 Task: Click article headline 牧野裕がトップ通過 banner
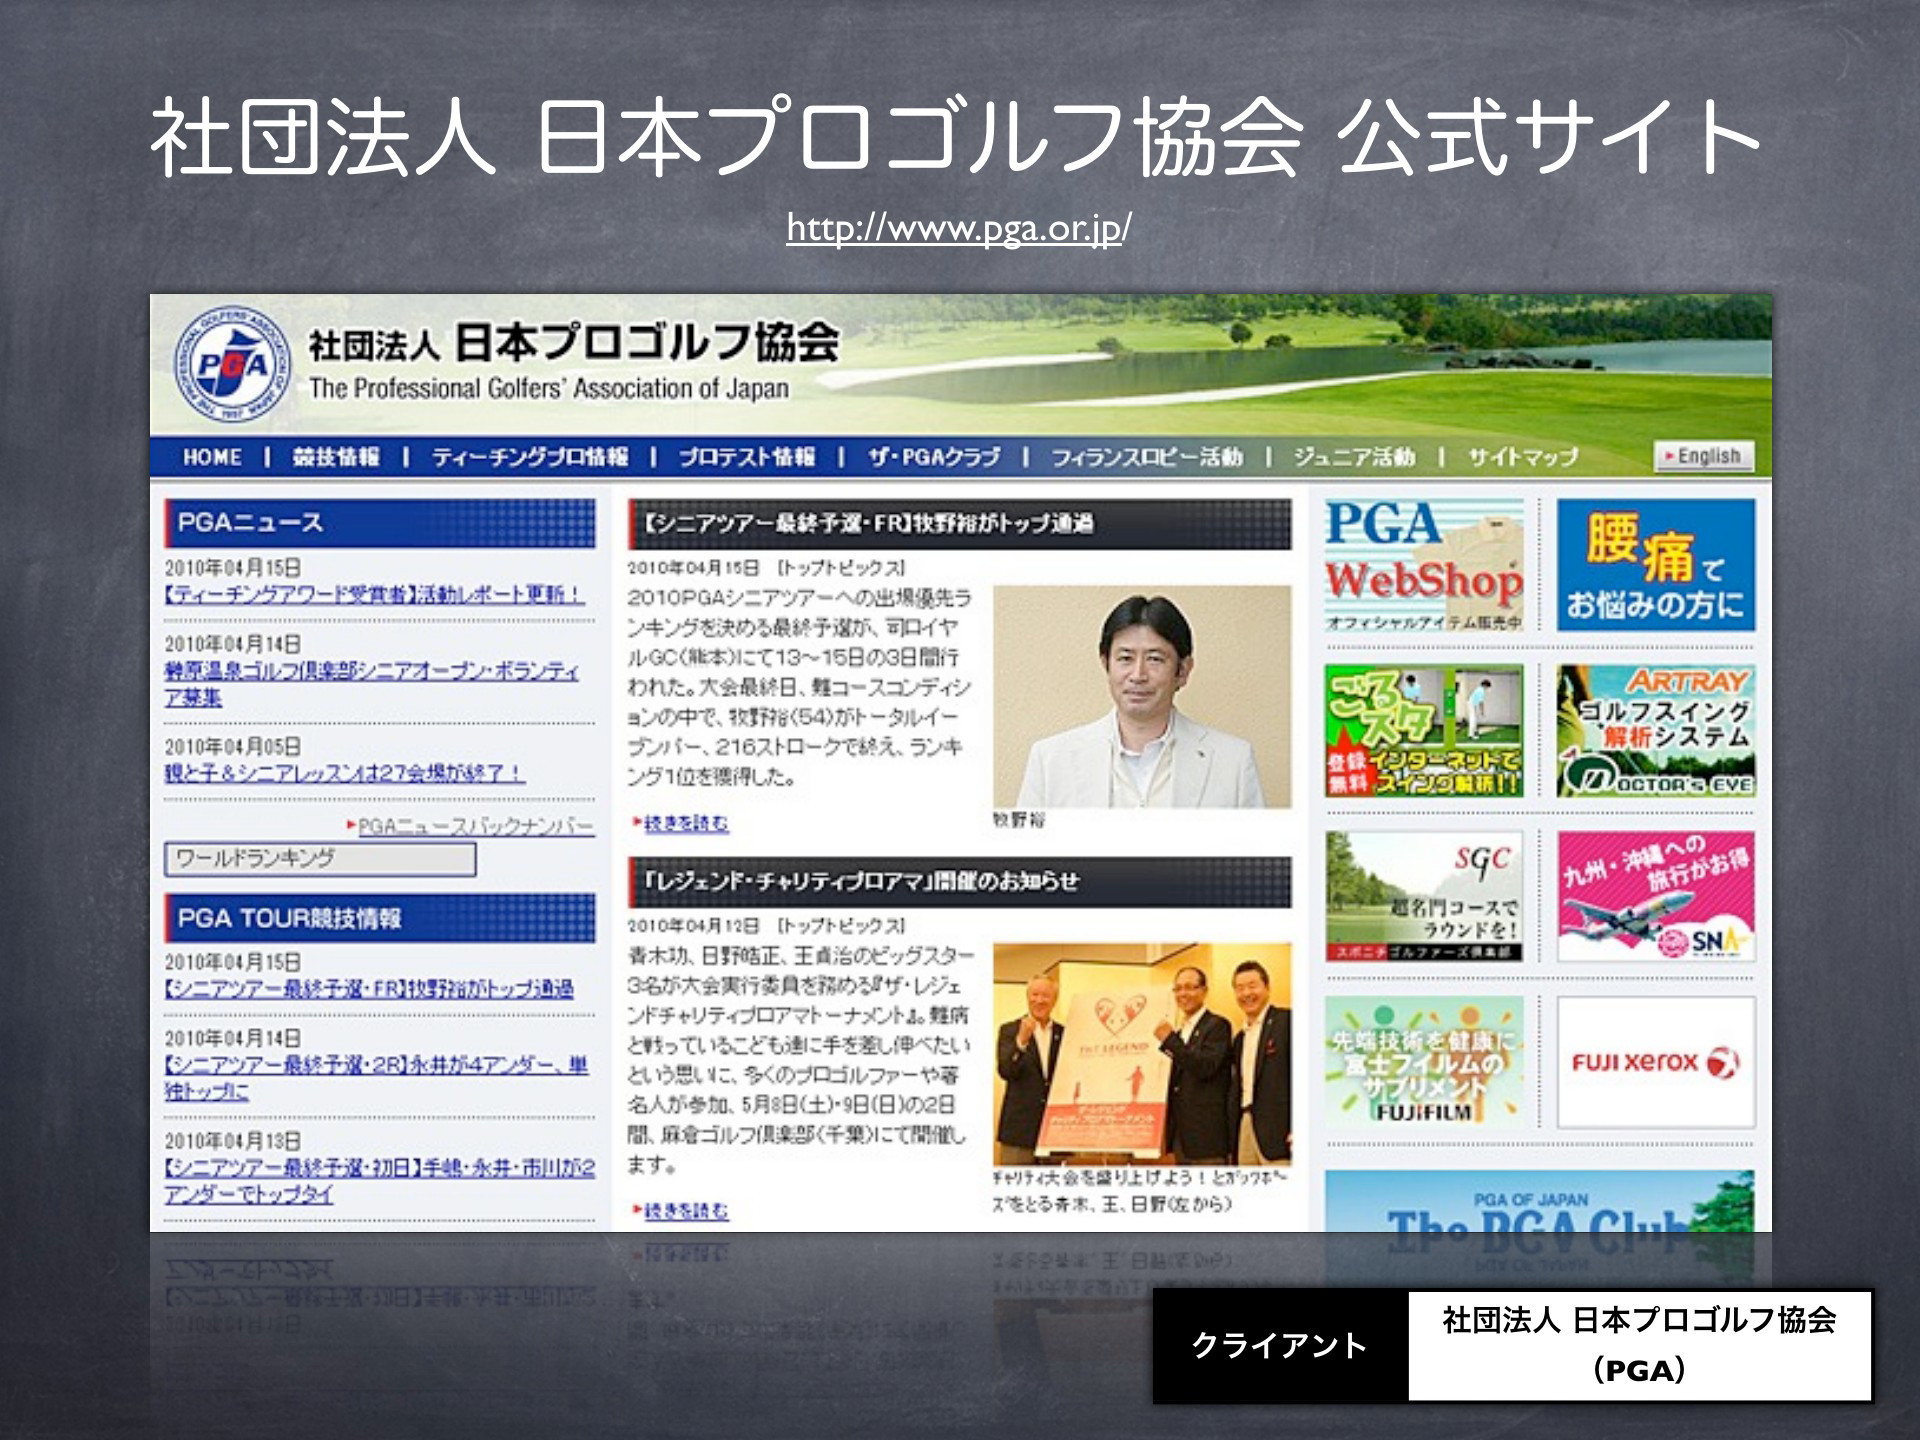pyautogui.click(x=959, y=524)
